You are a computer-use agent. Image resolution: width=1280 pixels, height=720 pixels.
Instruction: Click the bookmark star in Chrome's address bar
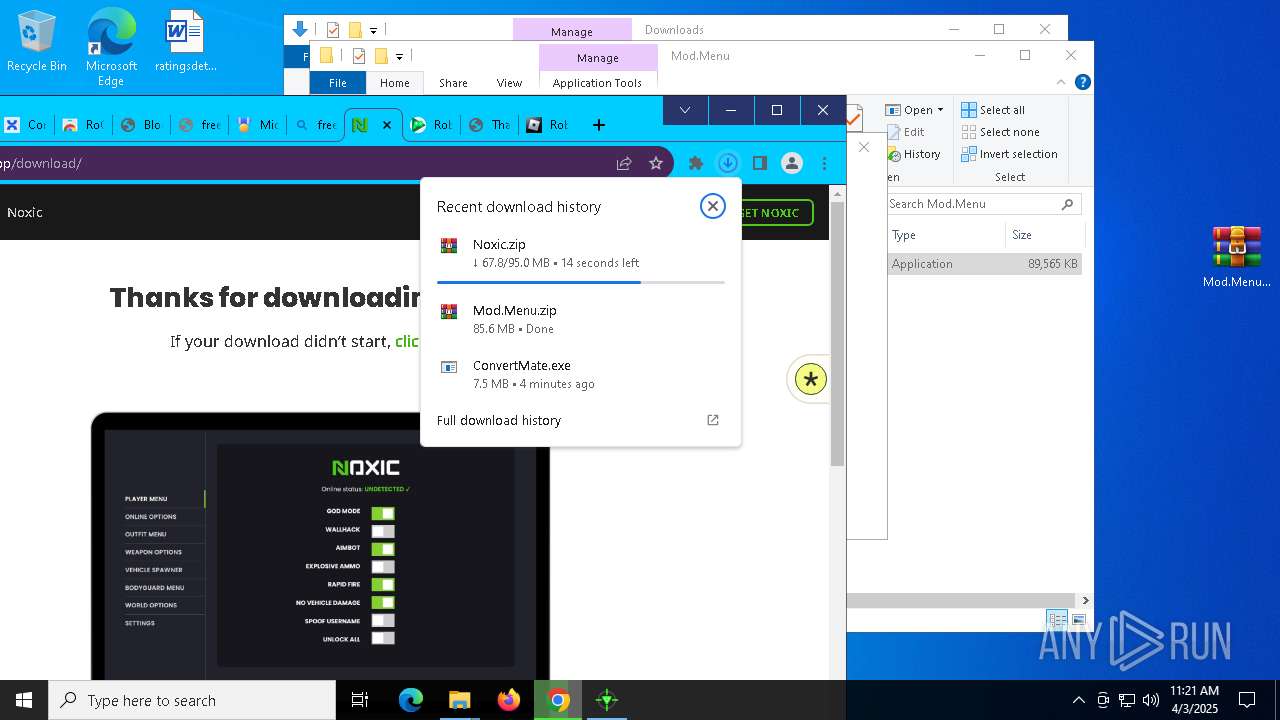656,163
